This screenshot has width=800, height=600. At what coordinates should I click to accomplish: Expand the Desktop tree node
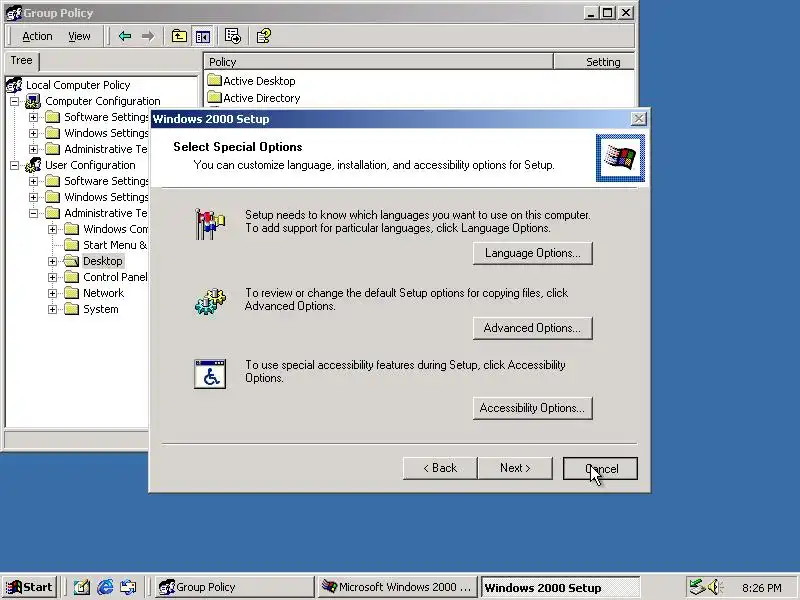coord(53,261)
